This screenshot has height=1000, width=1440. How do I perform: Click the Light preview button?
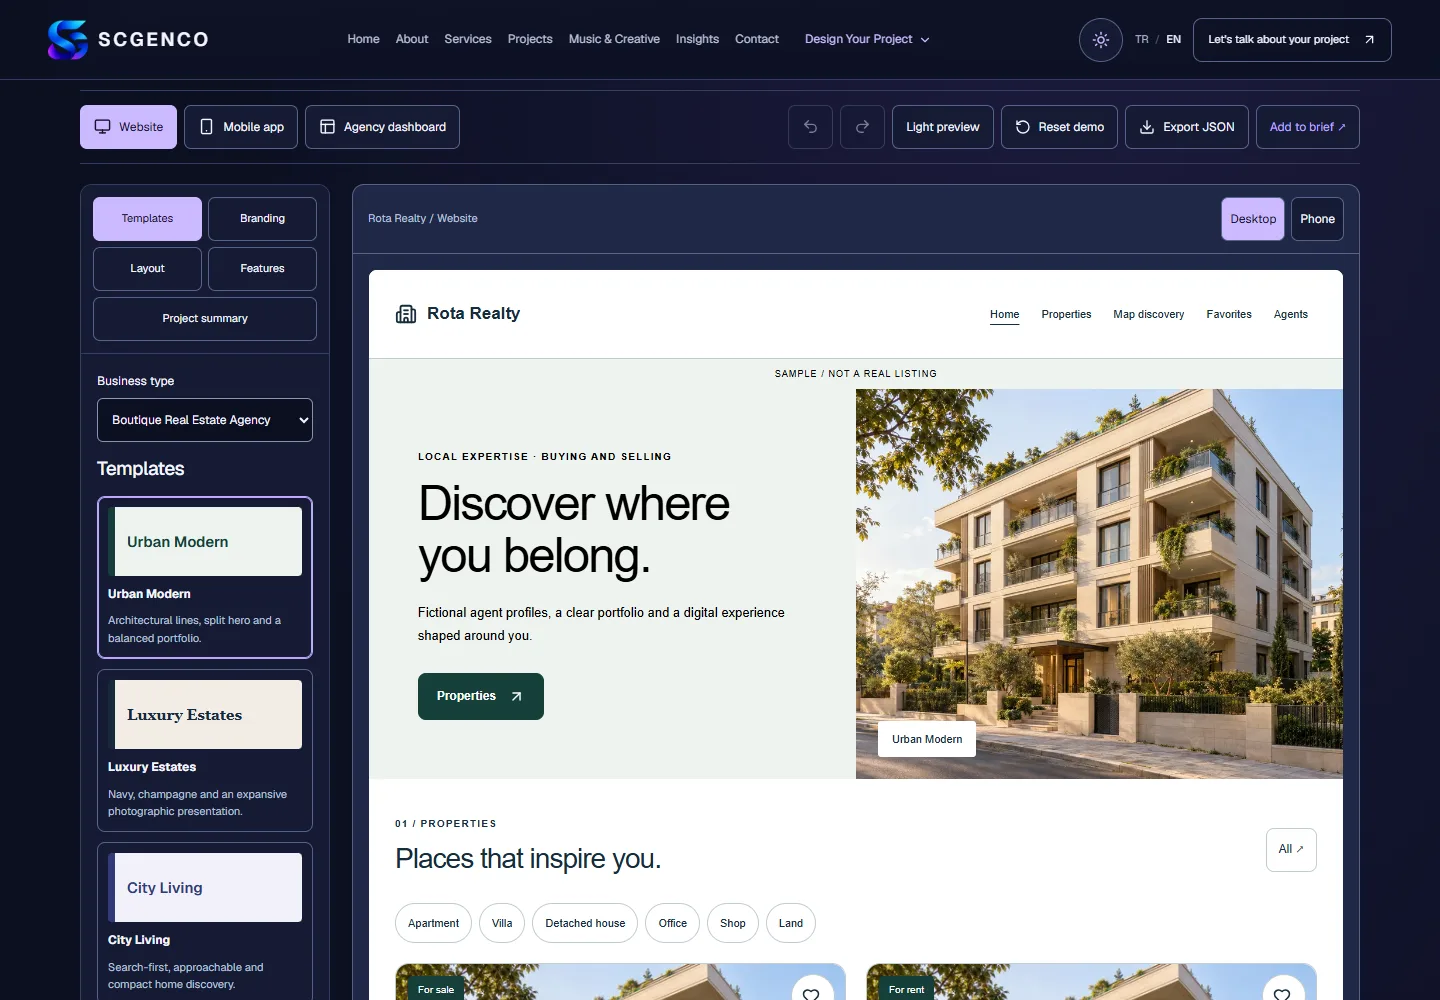943,127
